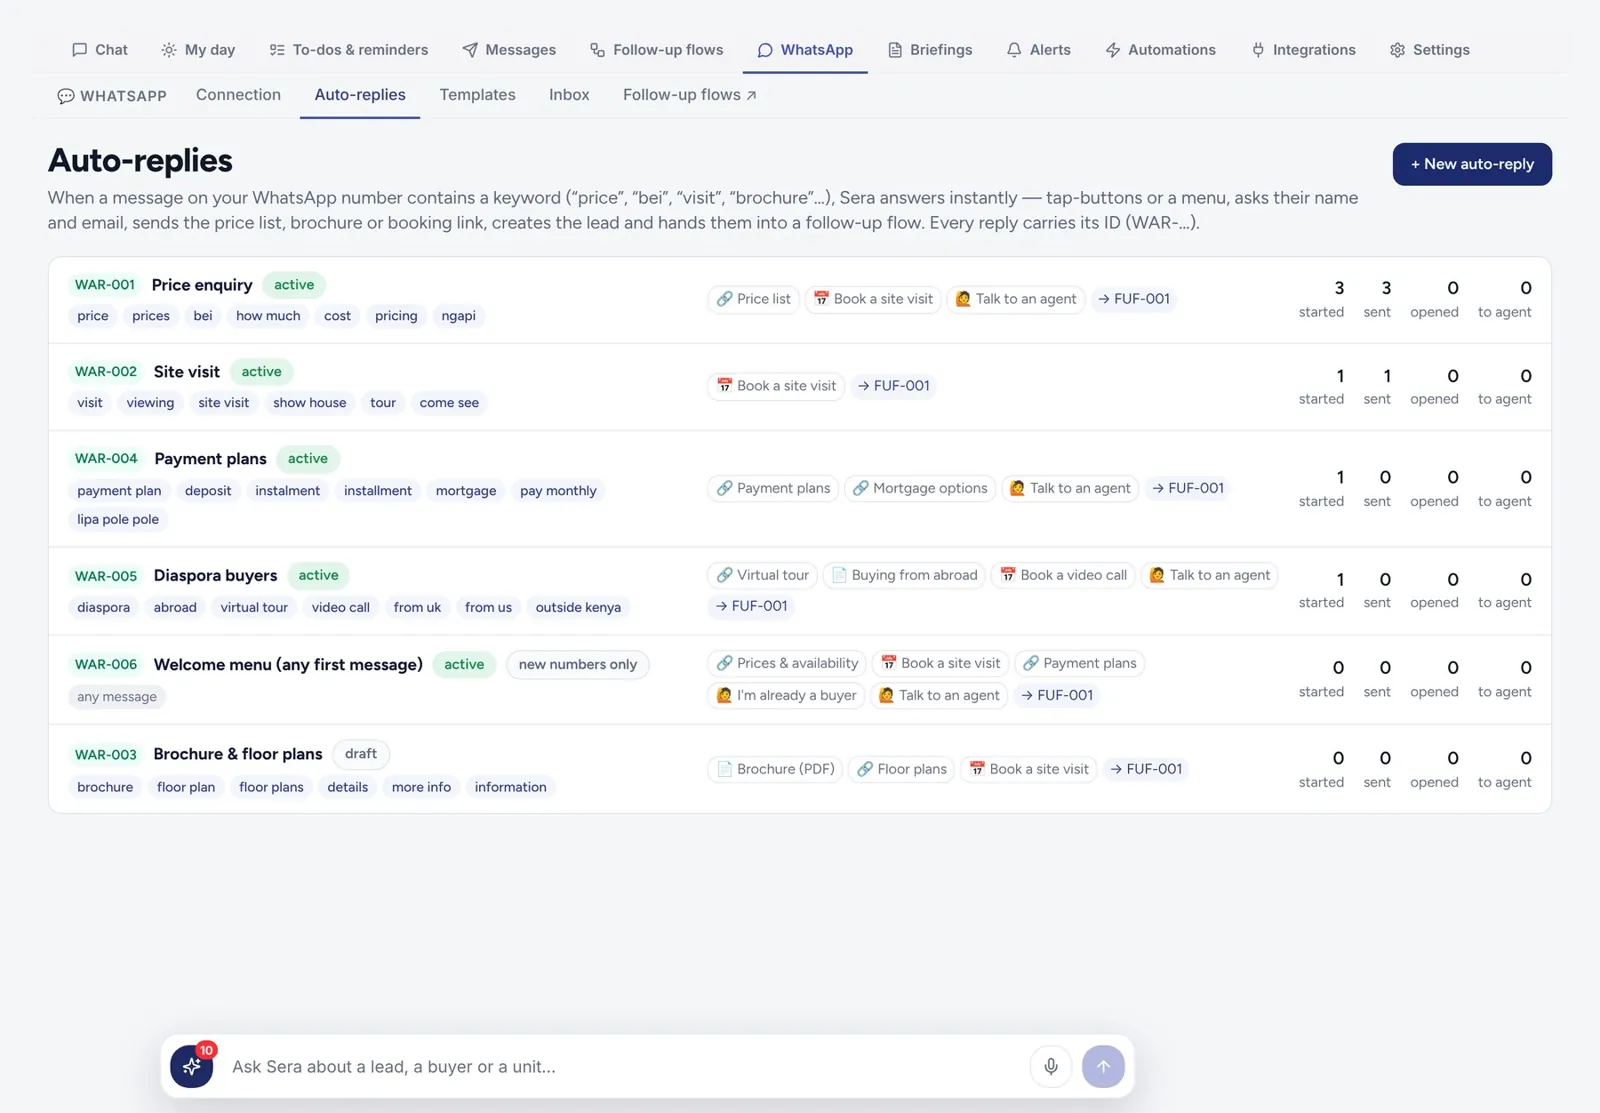Click the Brochure (PDF) chip
This screenshot has height=1113, width=1600.
pyautogui.click(x=775, y=769)
